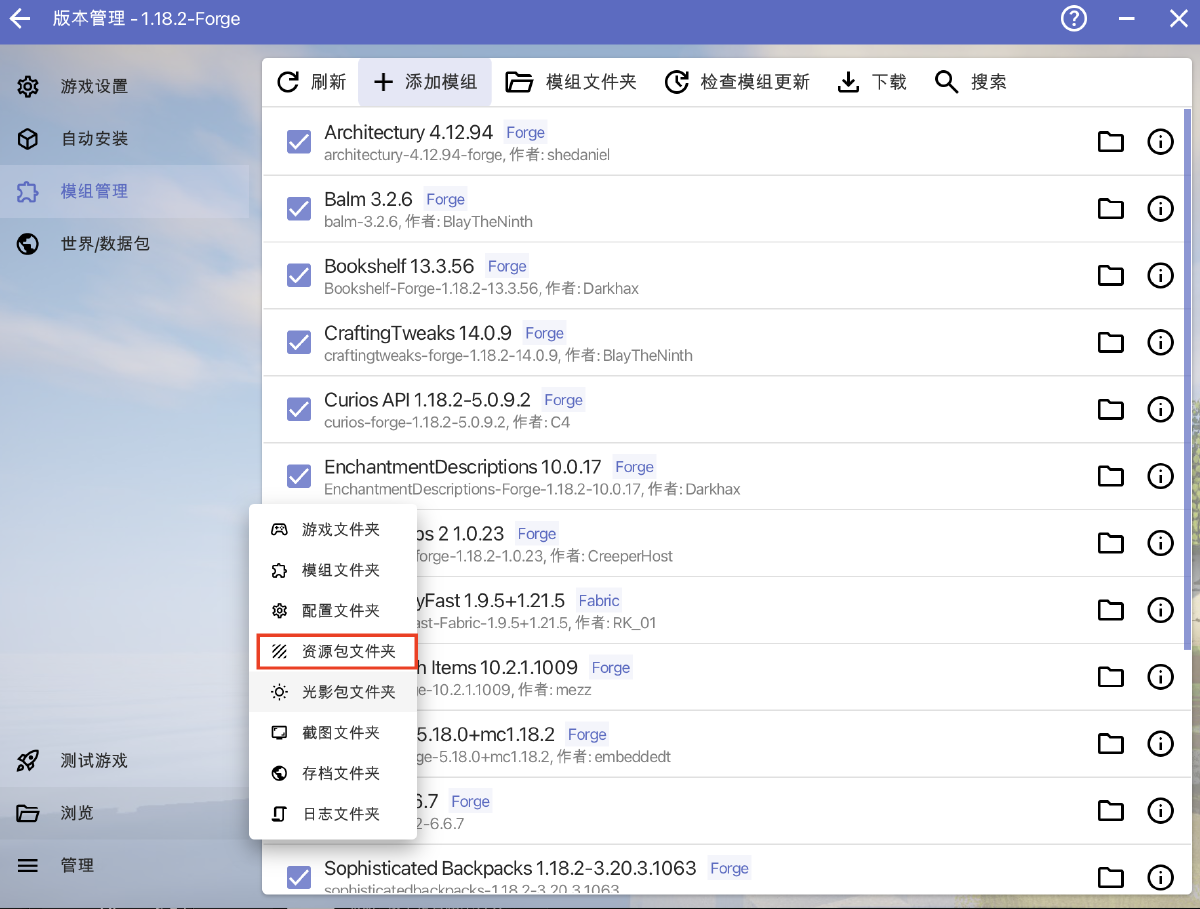Viewport: 1200px width, 909px height.
Task: Choose 光影包文件夹 in popup menu
Action: (x=335, y=692)
